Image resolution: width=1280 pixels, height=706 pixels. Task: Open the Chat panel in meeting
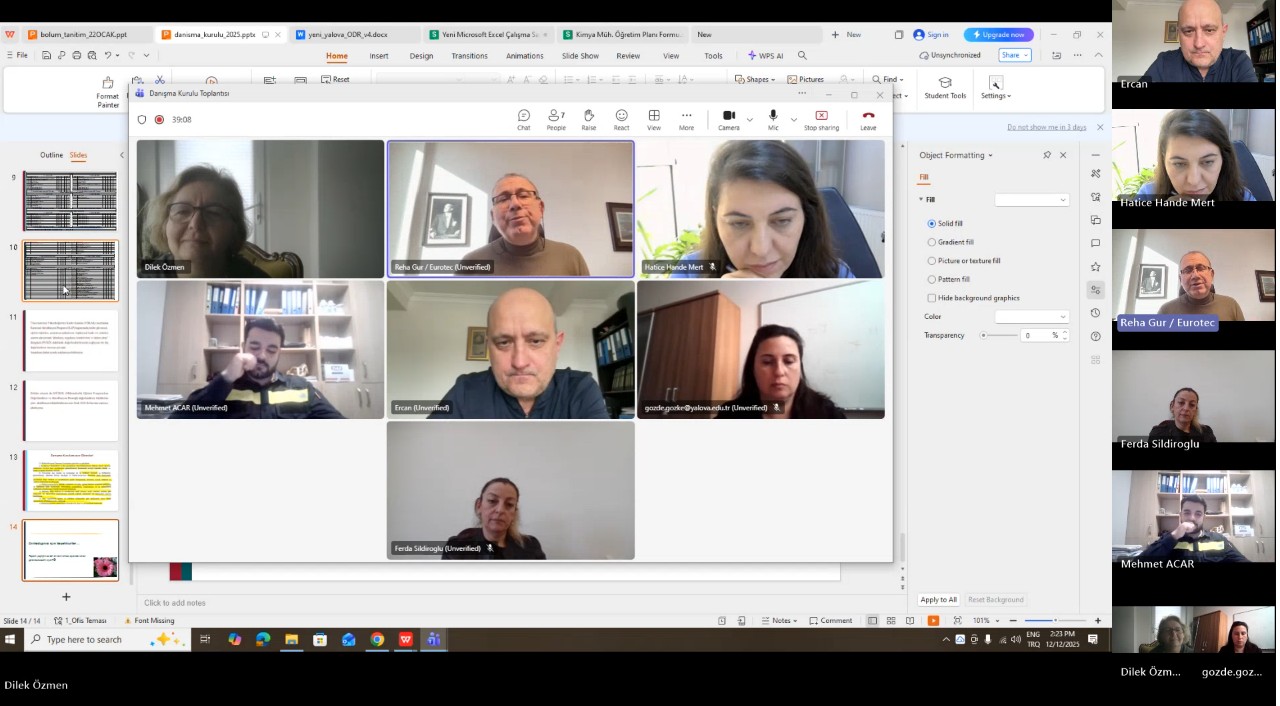tap(523, 119)
